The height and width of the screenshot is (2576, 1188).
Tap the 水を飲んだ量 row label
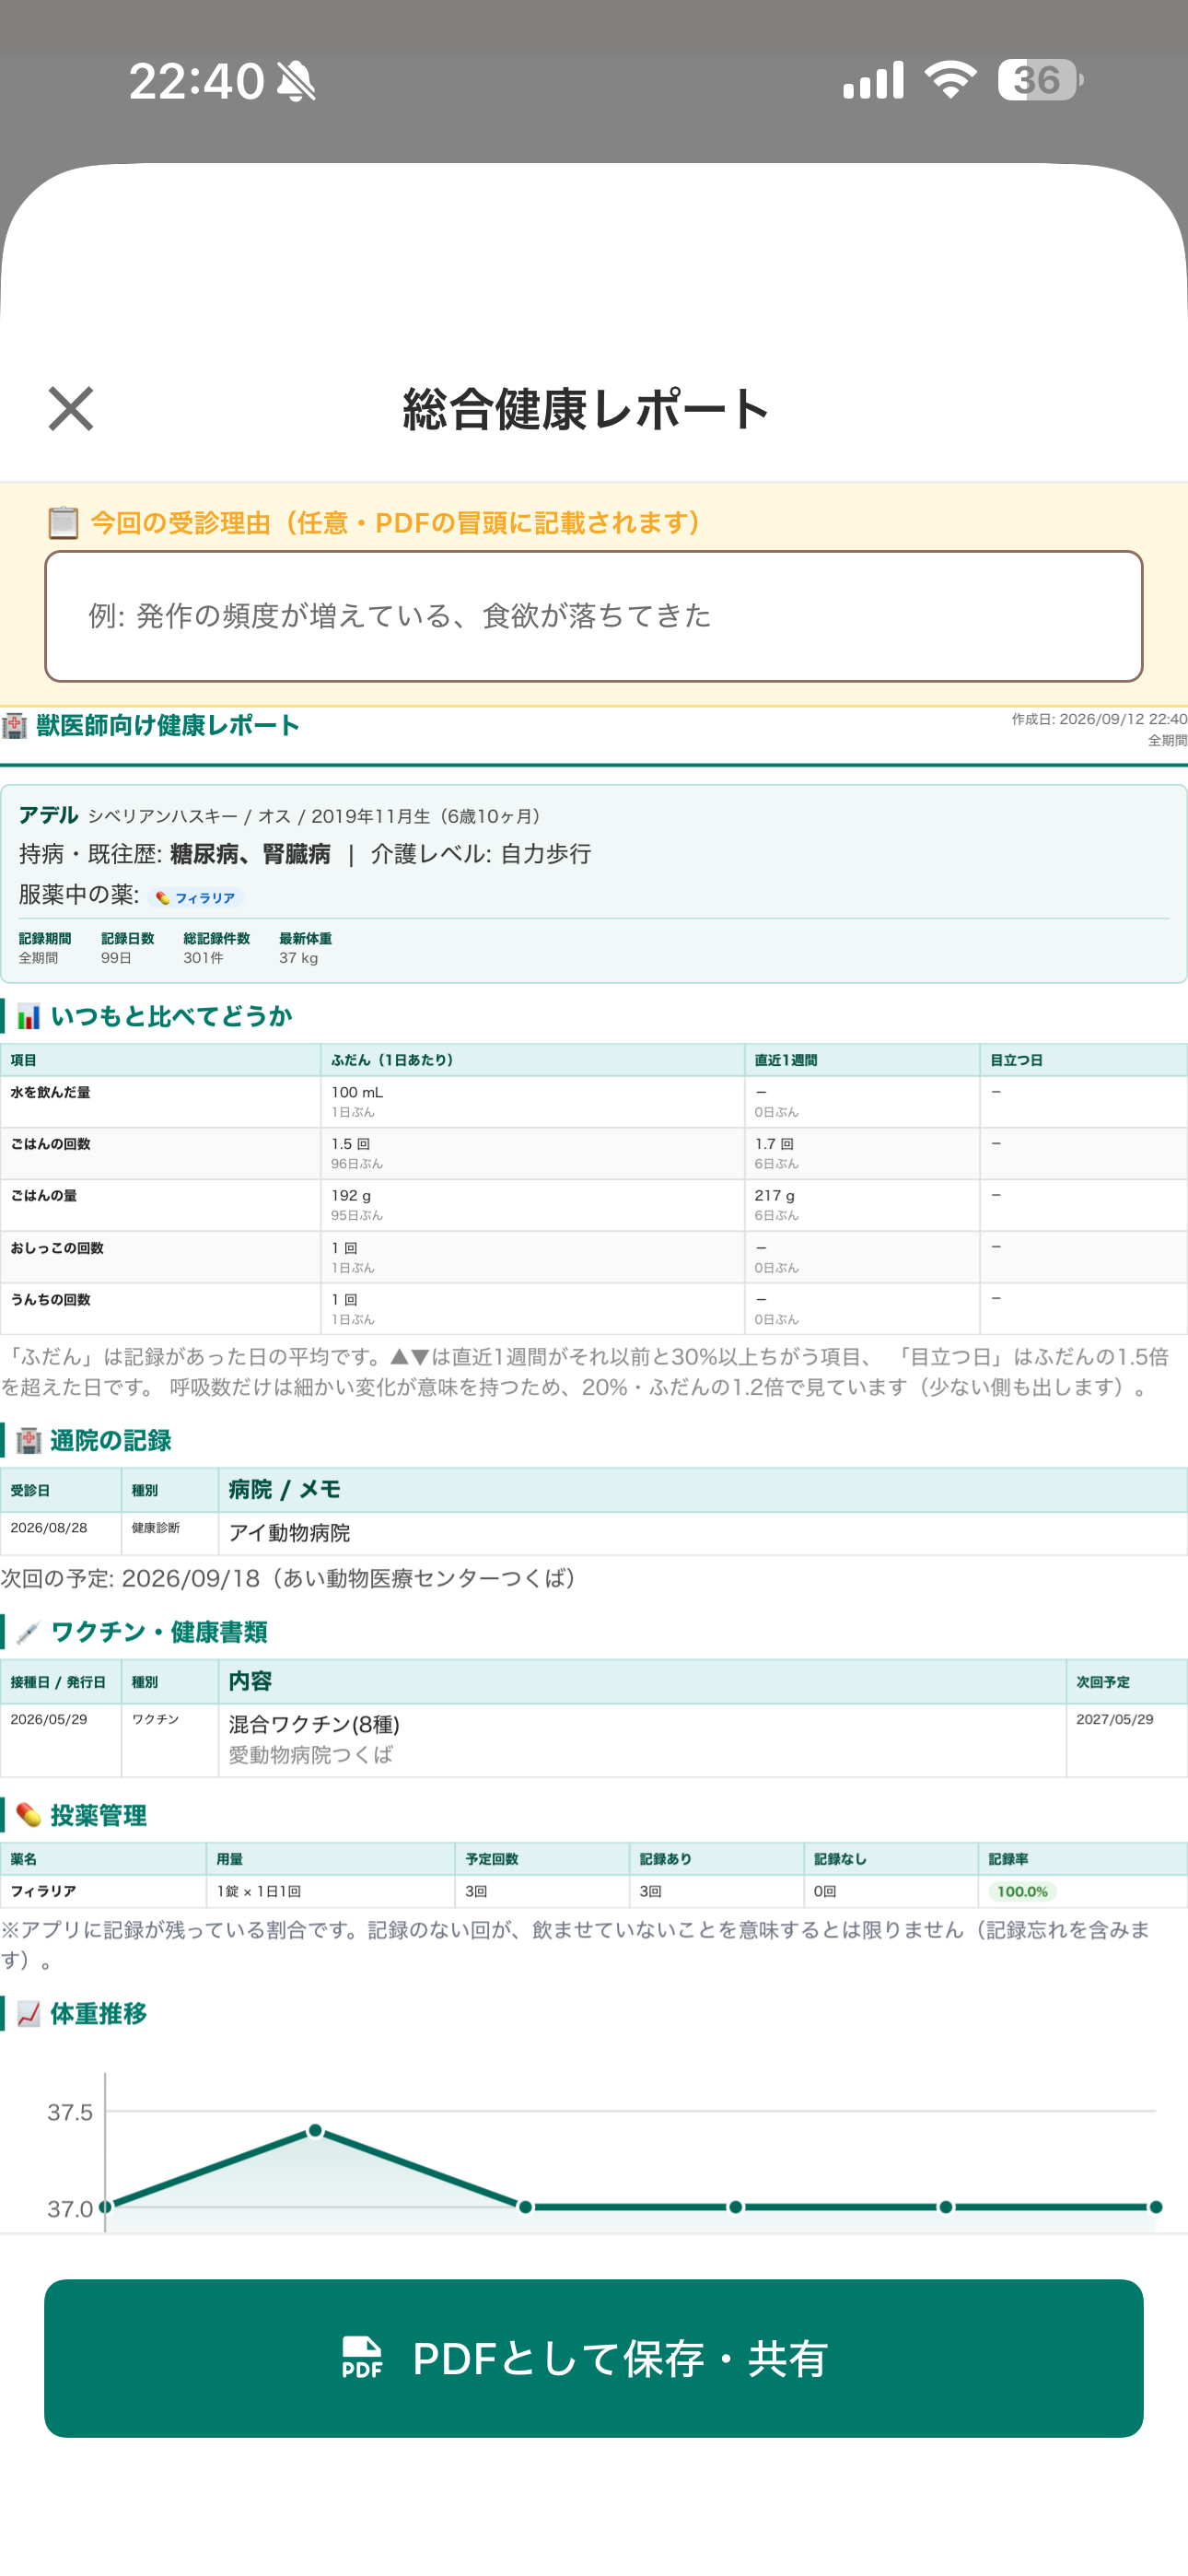[50, 1092]
